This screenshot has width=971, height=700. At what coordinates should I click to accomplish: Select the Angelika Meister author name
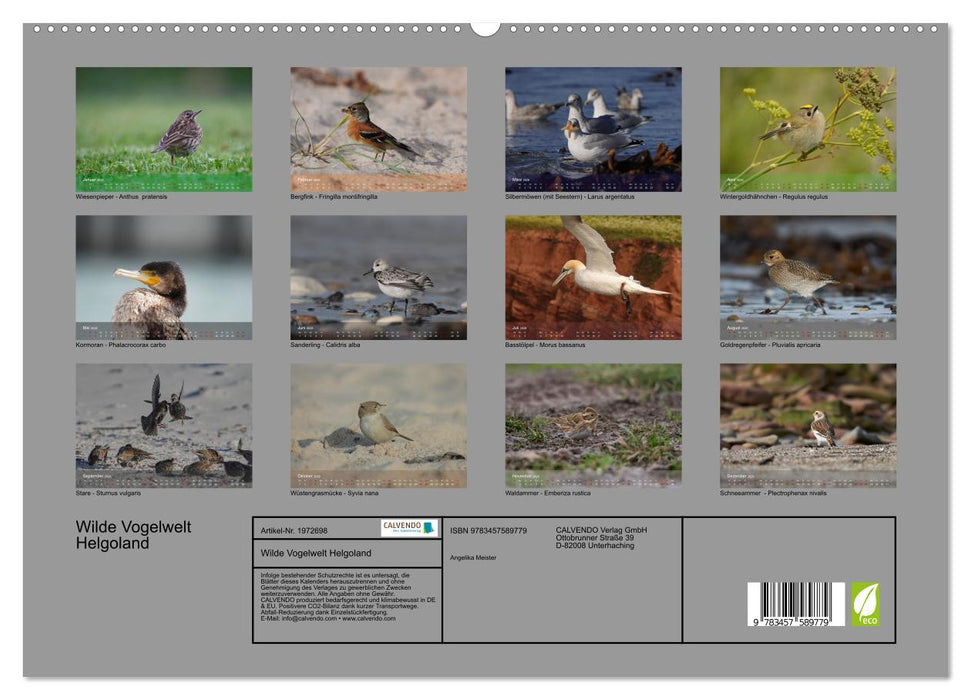472,557
